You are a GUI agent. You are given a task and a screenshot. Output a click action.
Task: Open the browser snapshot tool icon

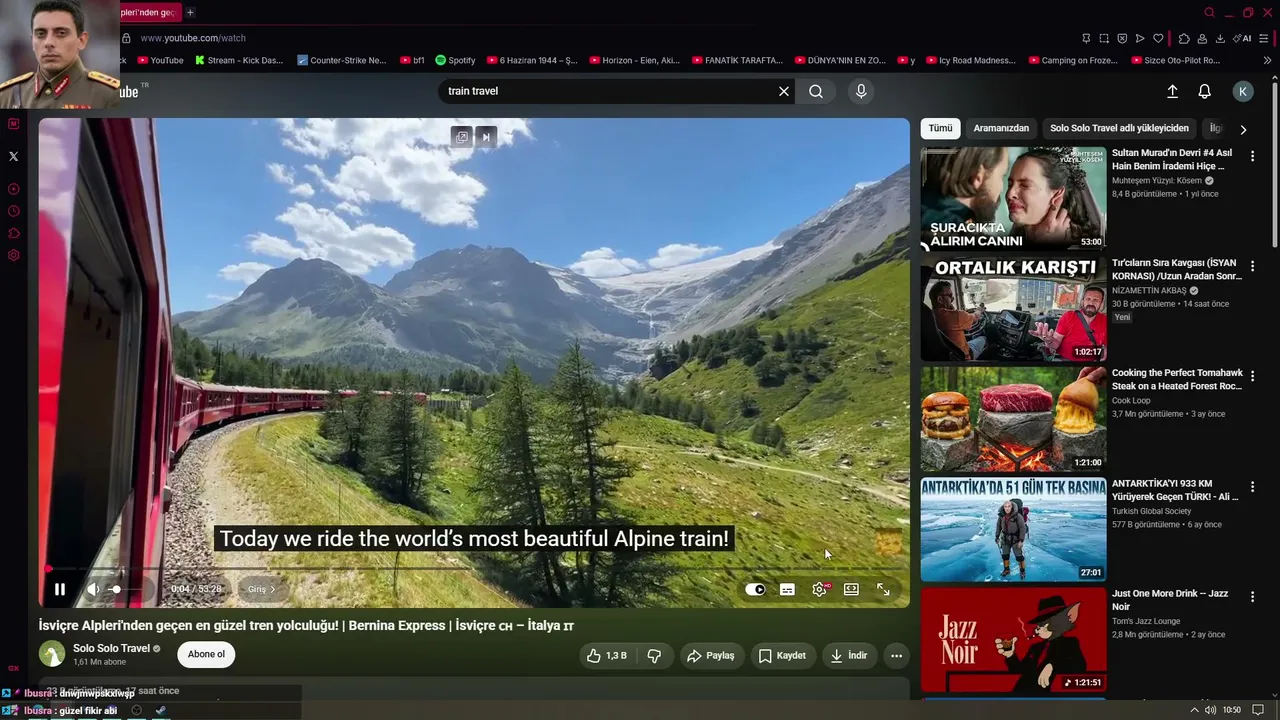click(1104, 38)
